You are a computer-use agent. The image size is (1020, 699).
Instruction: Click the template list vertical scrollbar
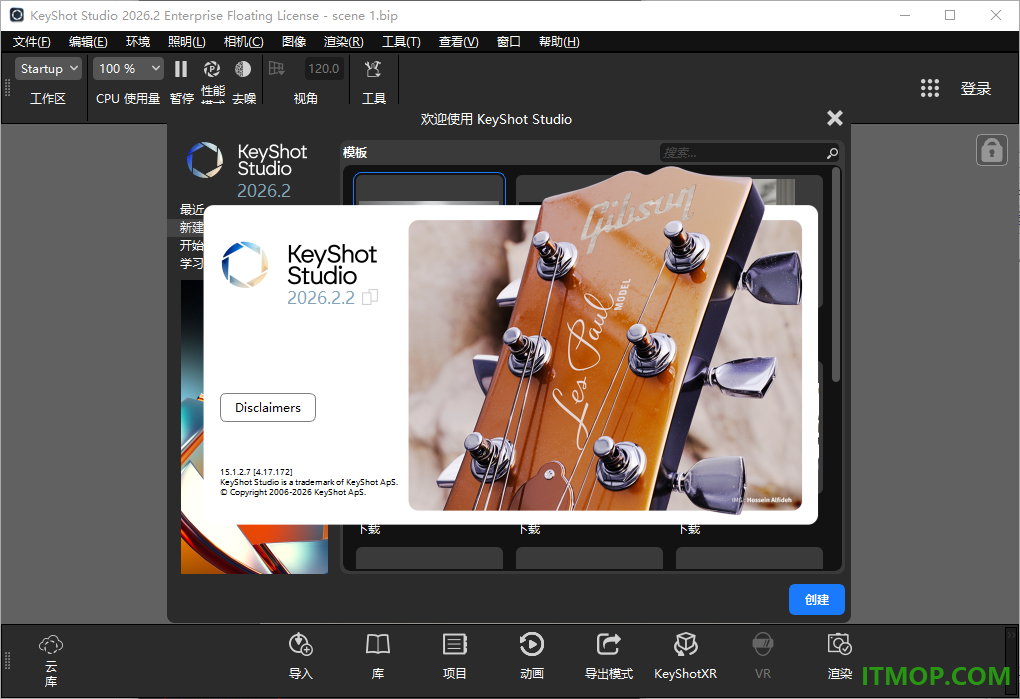(x=836, y=274)
